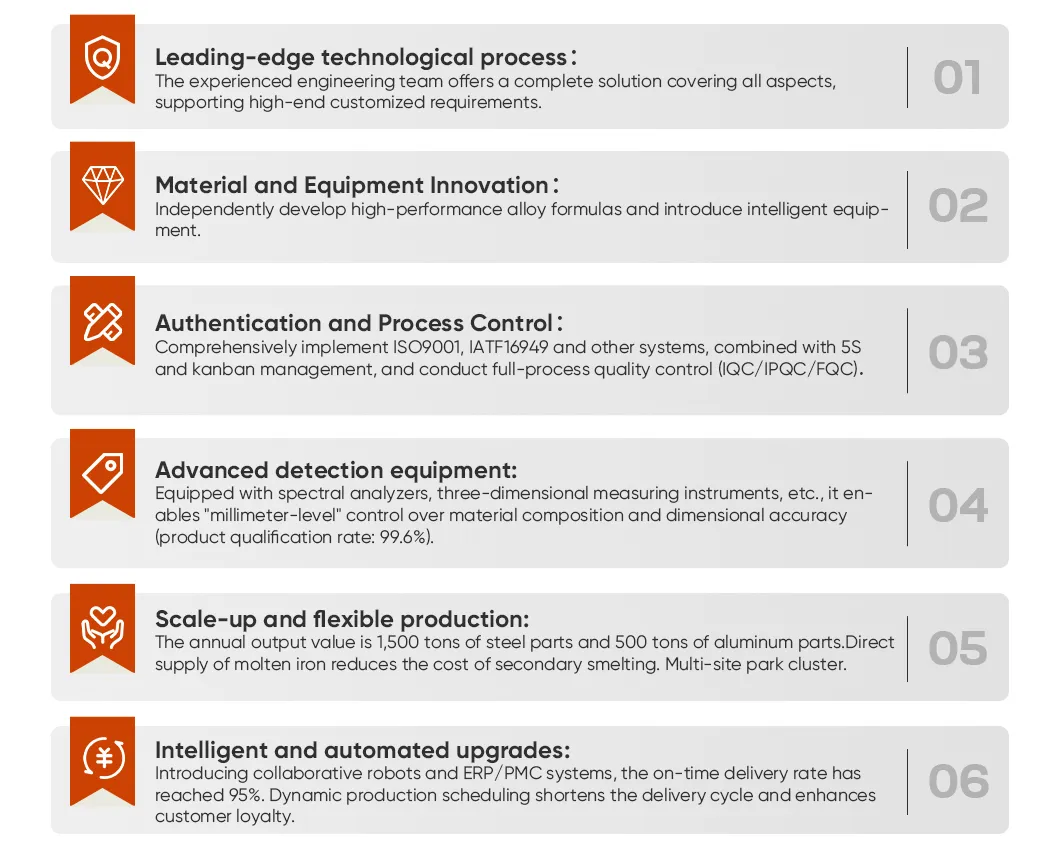Image resolution: width=1060 pixels, height=846 pixels.
Task: Click the number 01 label
Action: click(957, 78)
